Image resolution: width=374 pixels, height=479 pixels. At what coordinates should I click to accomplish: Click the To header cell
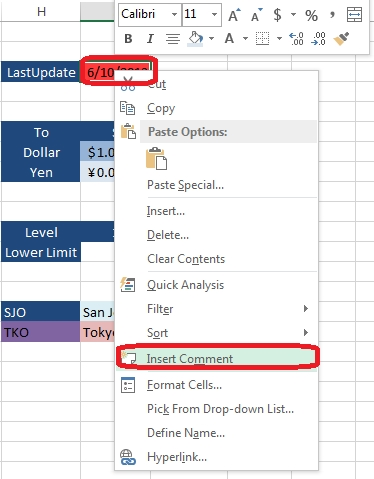tap(41, 132)
